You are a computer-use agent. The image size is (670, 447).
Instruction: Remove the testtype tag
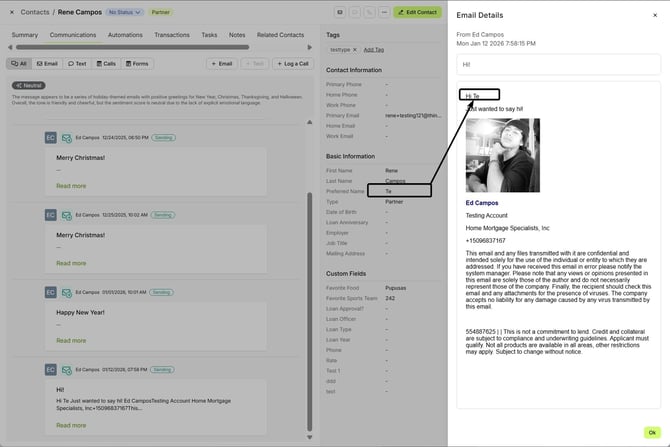click(354, 49)
